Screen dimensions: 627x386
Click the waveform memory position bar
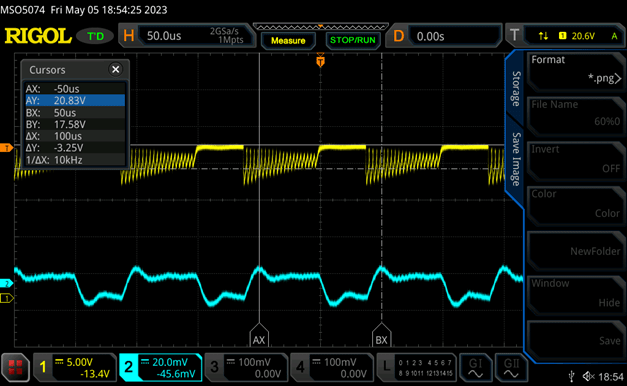pyautogui.click(x=320, y=27)
